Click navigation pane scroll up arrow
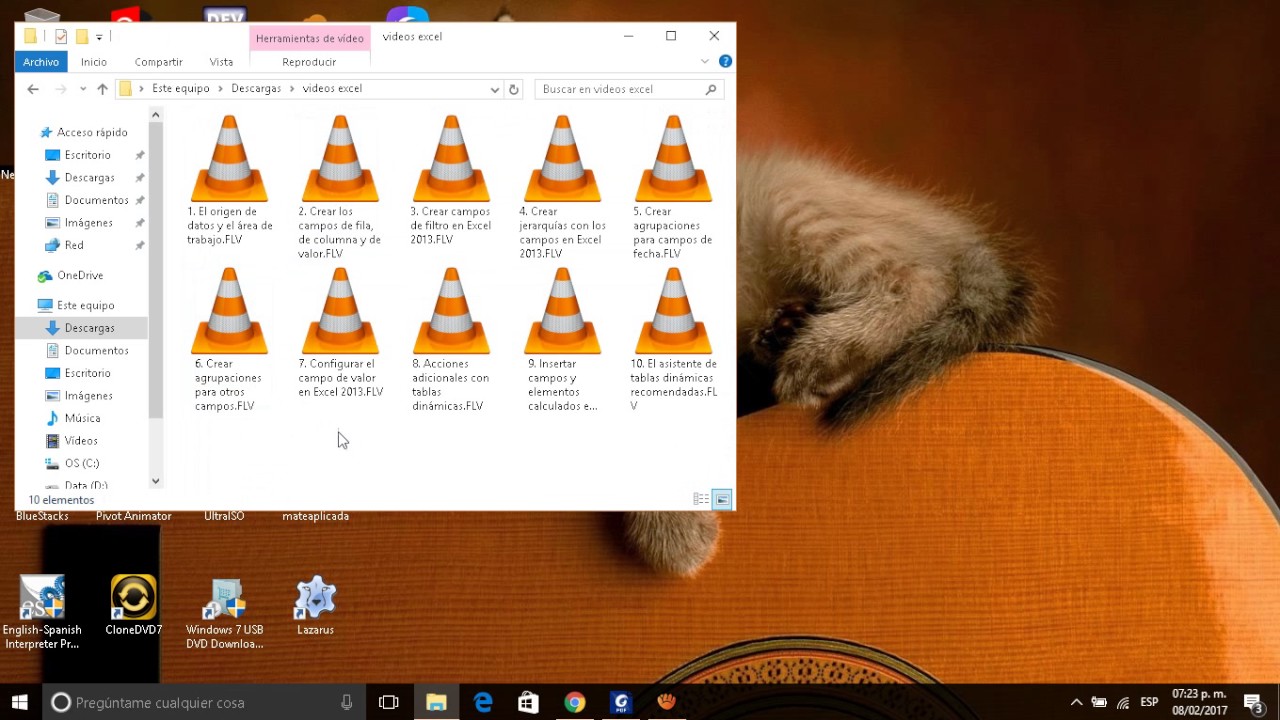The height and width of the screenshot is (720, 1280). point(155,116)
